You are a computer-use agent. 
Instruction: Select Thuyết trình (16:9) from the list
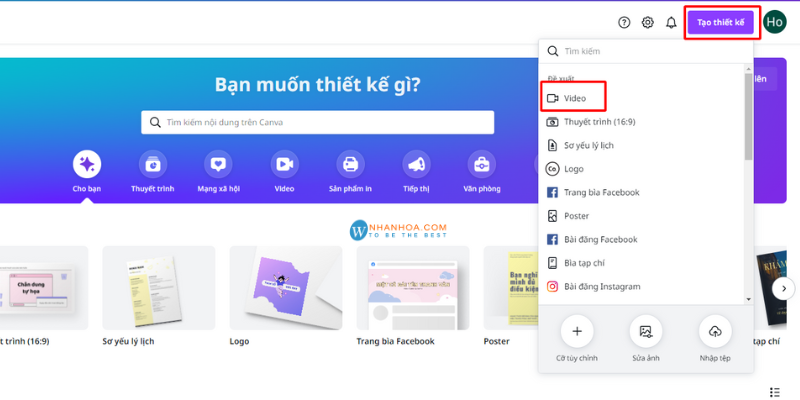(x=642, y=122)
